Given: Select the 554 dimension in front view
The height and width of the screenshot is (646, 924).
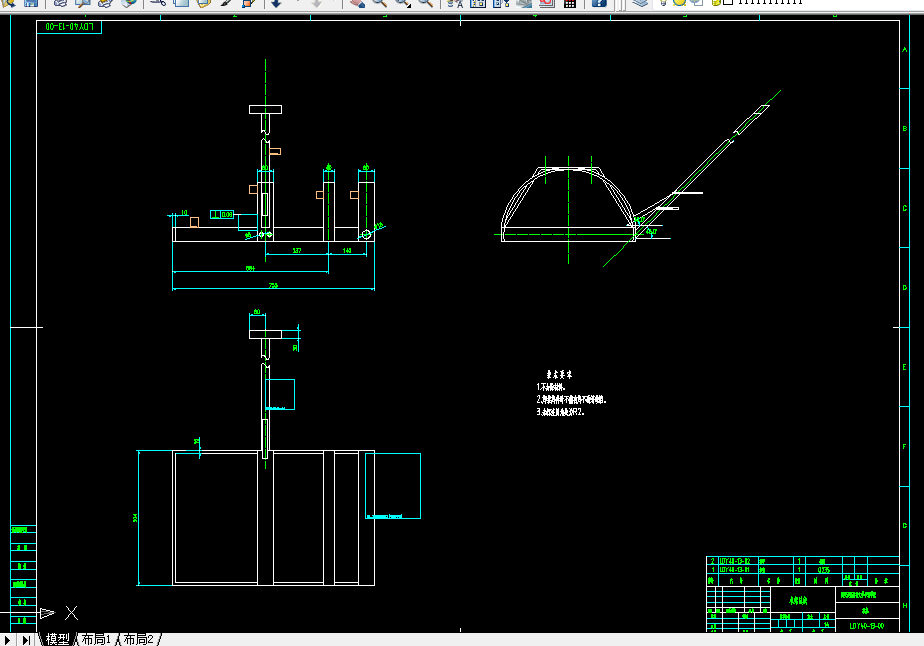Looking at the screenshot, I should click(x=250, y=268).
